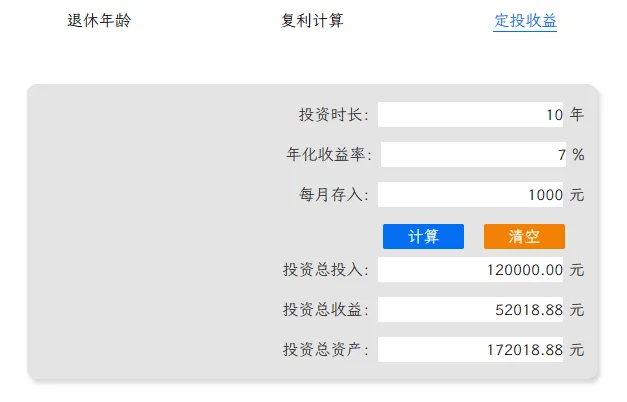Click the 投资总资产 label text
The width and height of the screenshot is (627, 402).
coord(326,350)
